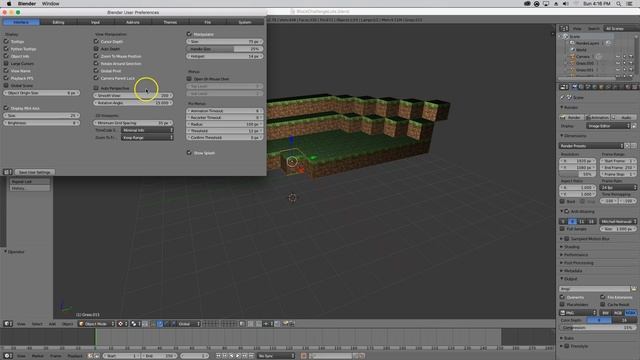The height and width of the screenshot is (360, 640).
Task: Switch to Input tab in User Preferences
Action: pyautogui.click(x=95, y=22)
